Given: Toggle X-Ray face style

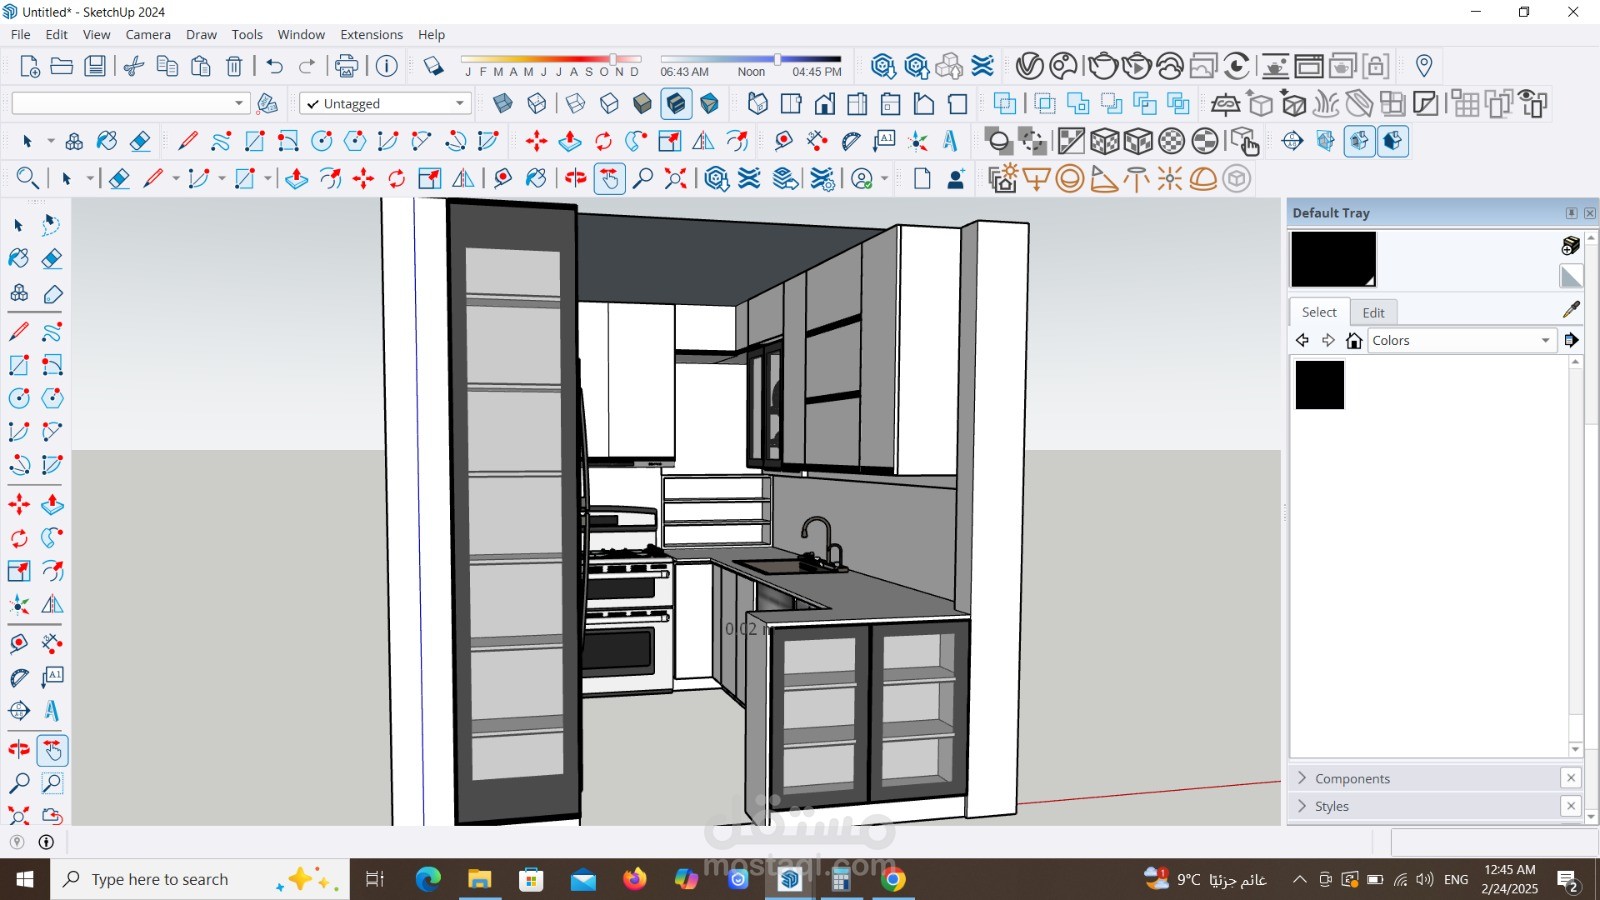Looking at the screenshot, I should (503, 104).
